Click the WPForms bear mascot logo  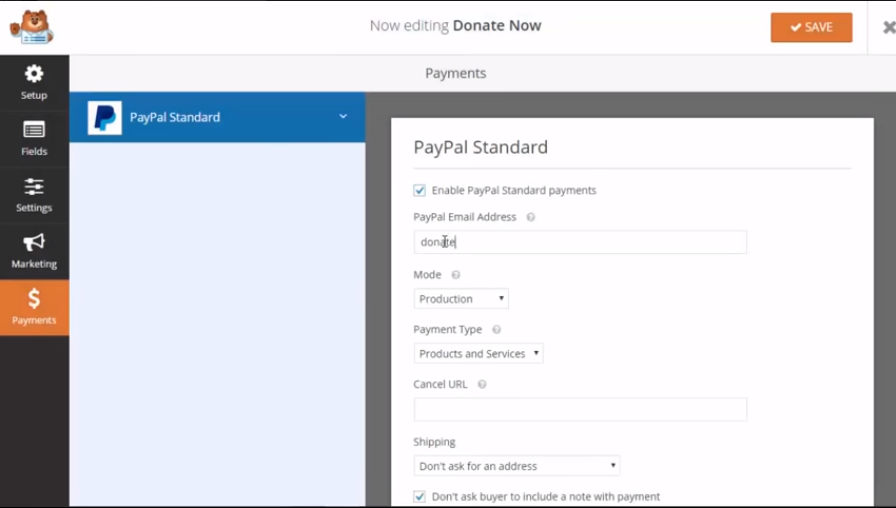32,27
